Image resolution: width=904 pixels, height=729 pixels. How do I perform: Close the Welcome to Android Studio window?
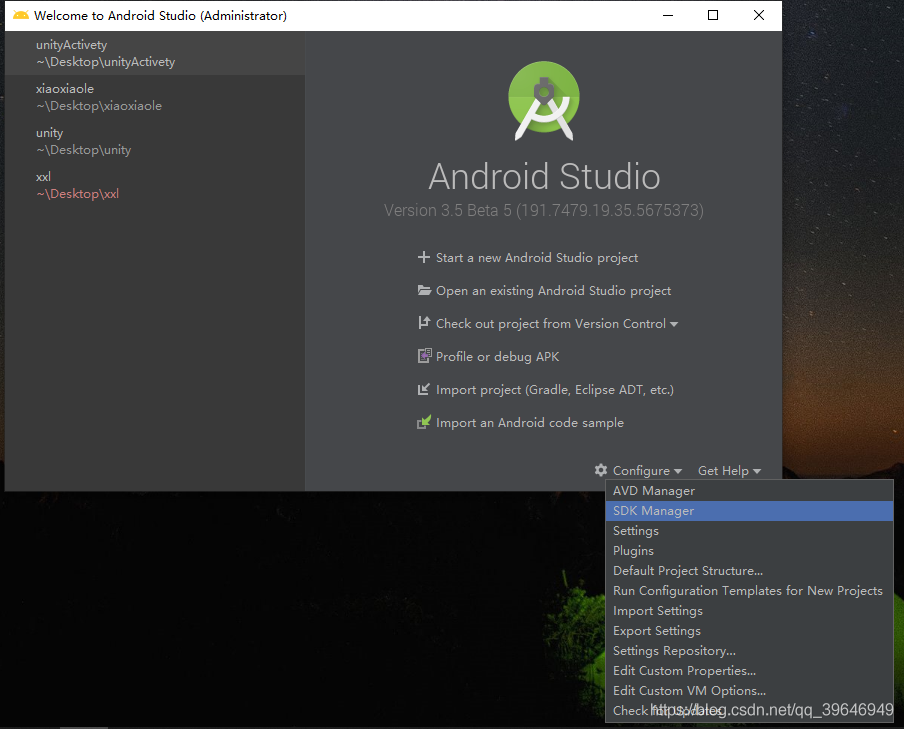[x=759, y=16]
